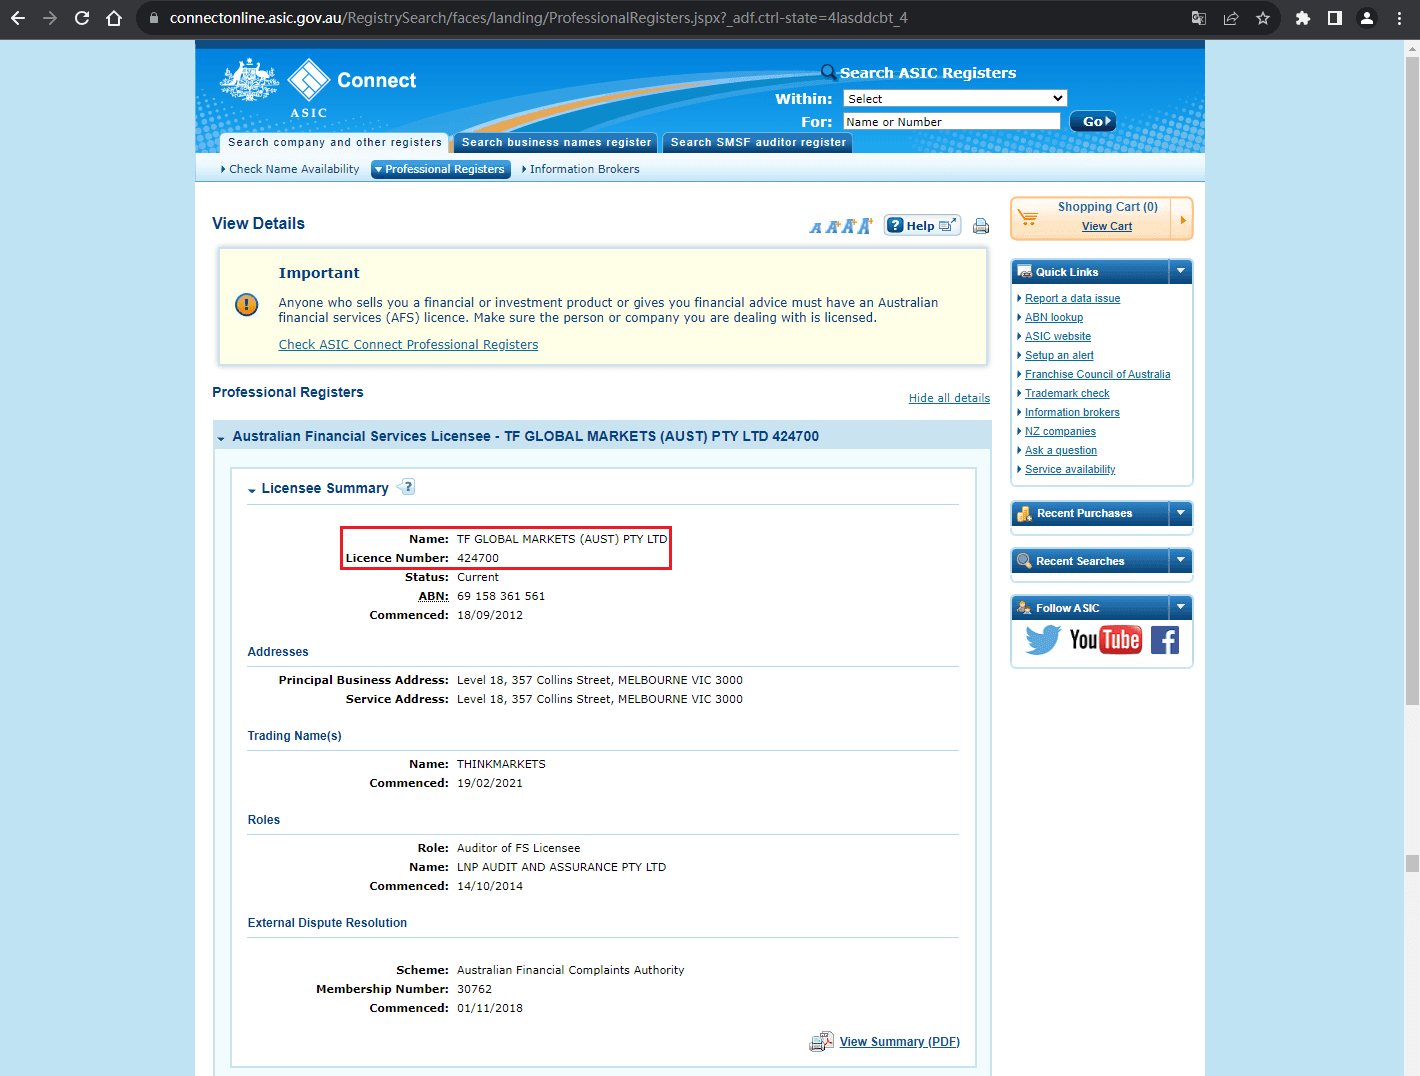The image size is (1420, 1076).
Task: Collapse the Follow ASIC panel
Action: 1181,607
